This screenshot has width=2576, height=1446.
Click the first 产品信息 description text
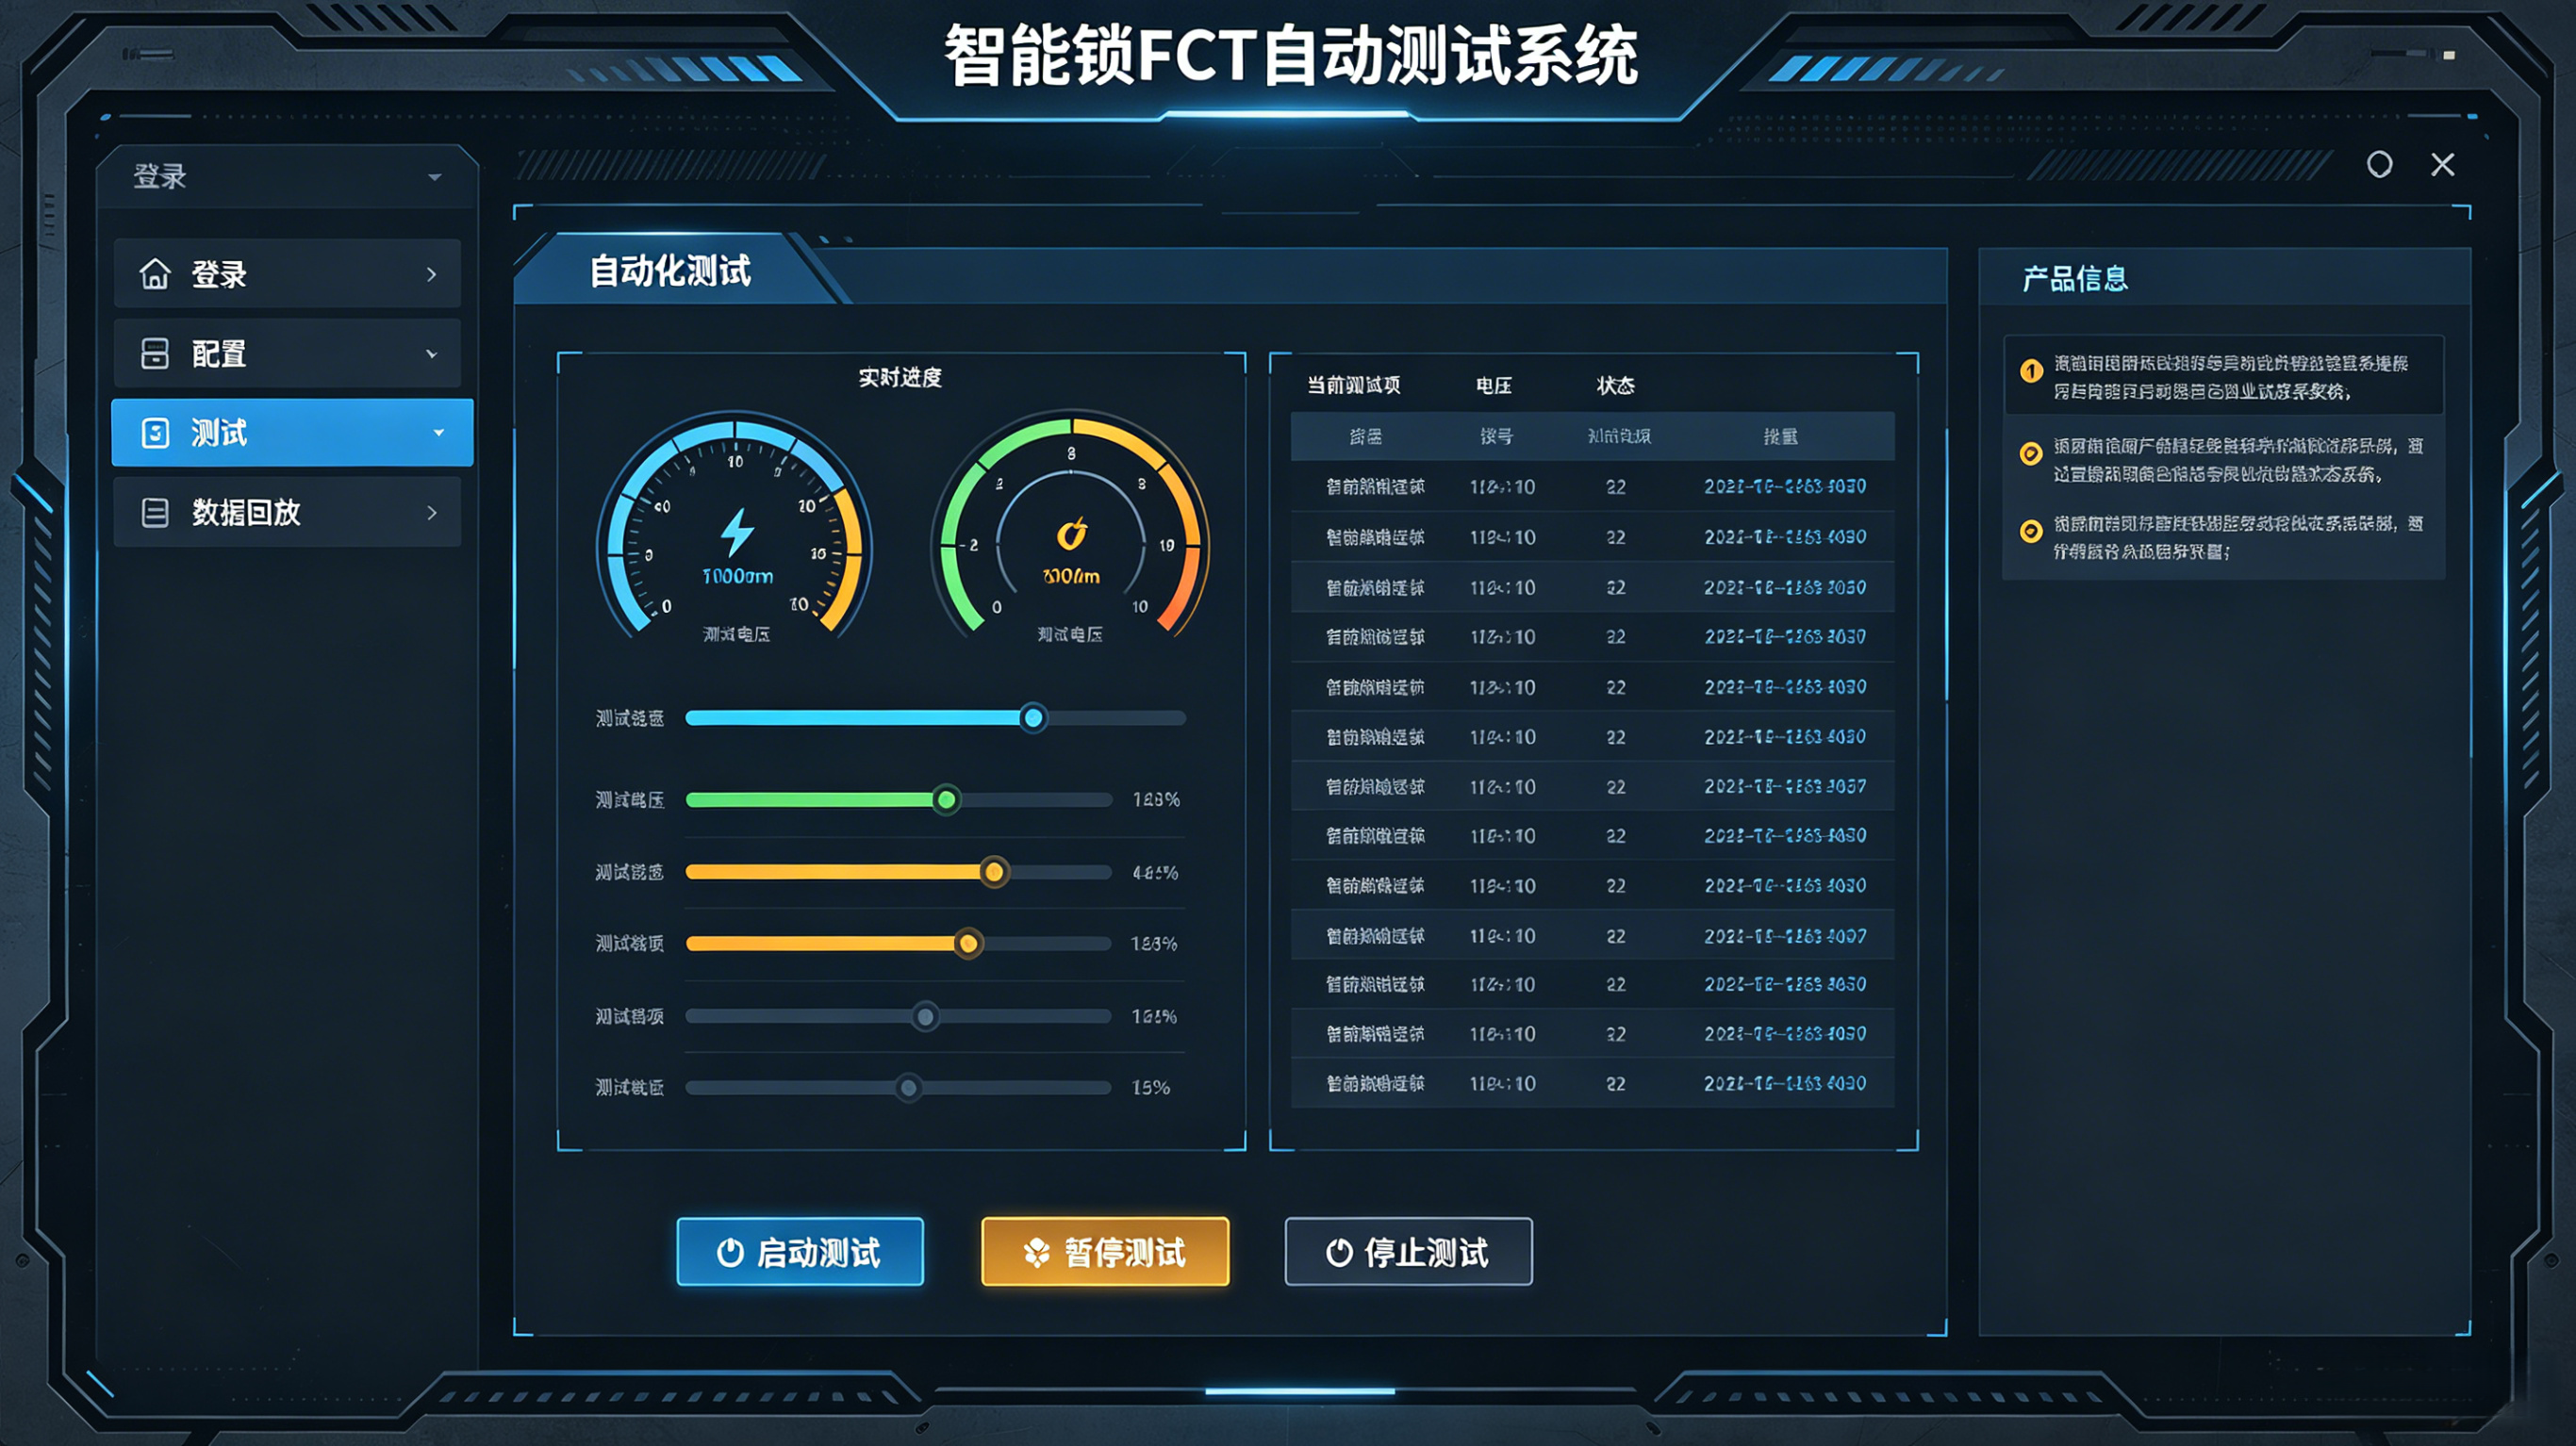pos(2231,377)
